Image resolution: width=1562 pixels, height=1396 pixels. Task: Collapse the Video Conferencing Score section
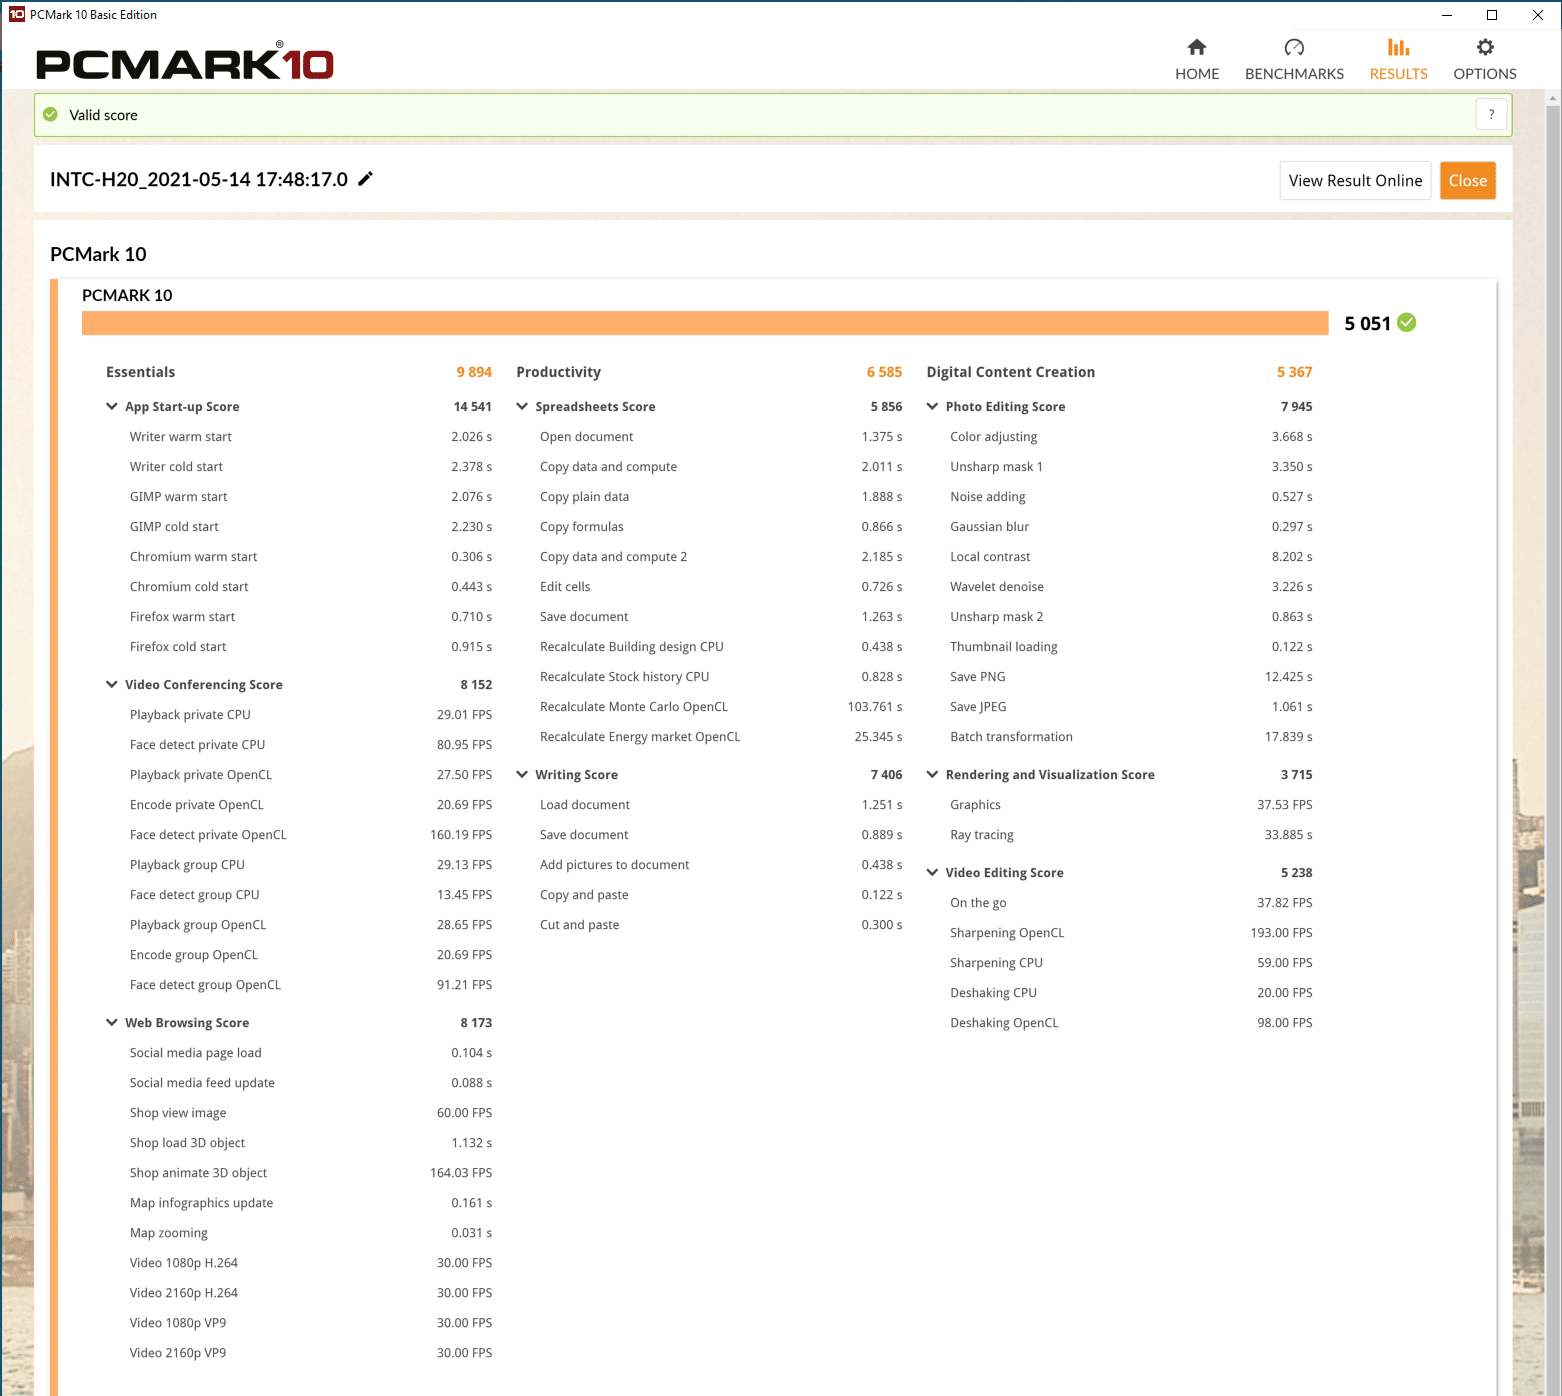coord(112,684)
